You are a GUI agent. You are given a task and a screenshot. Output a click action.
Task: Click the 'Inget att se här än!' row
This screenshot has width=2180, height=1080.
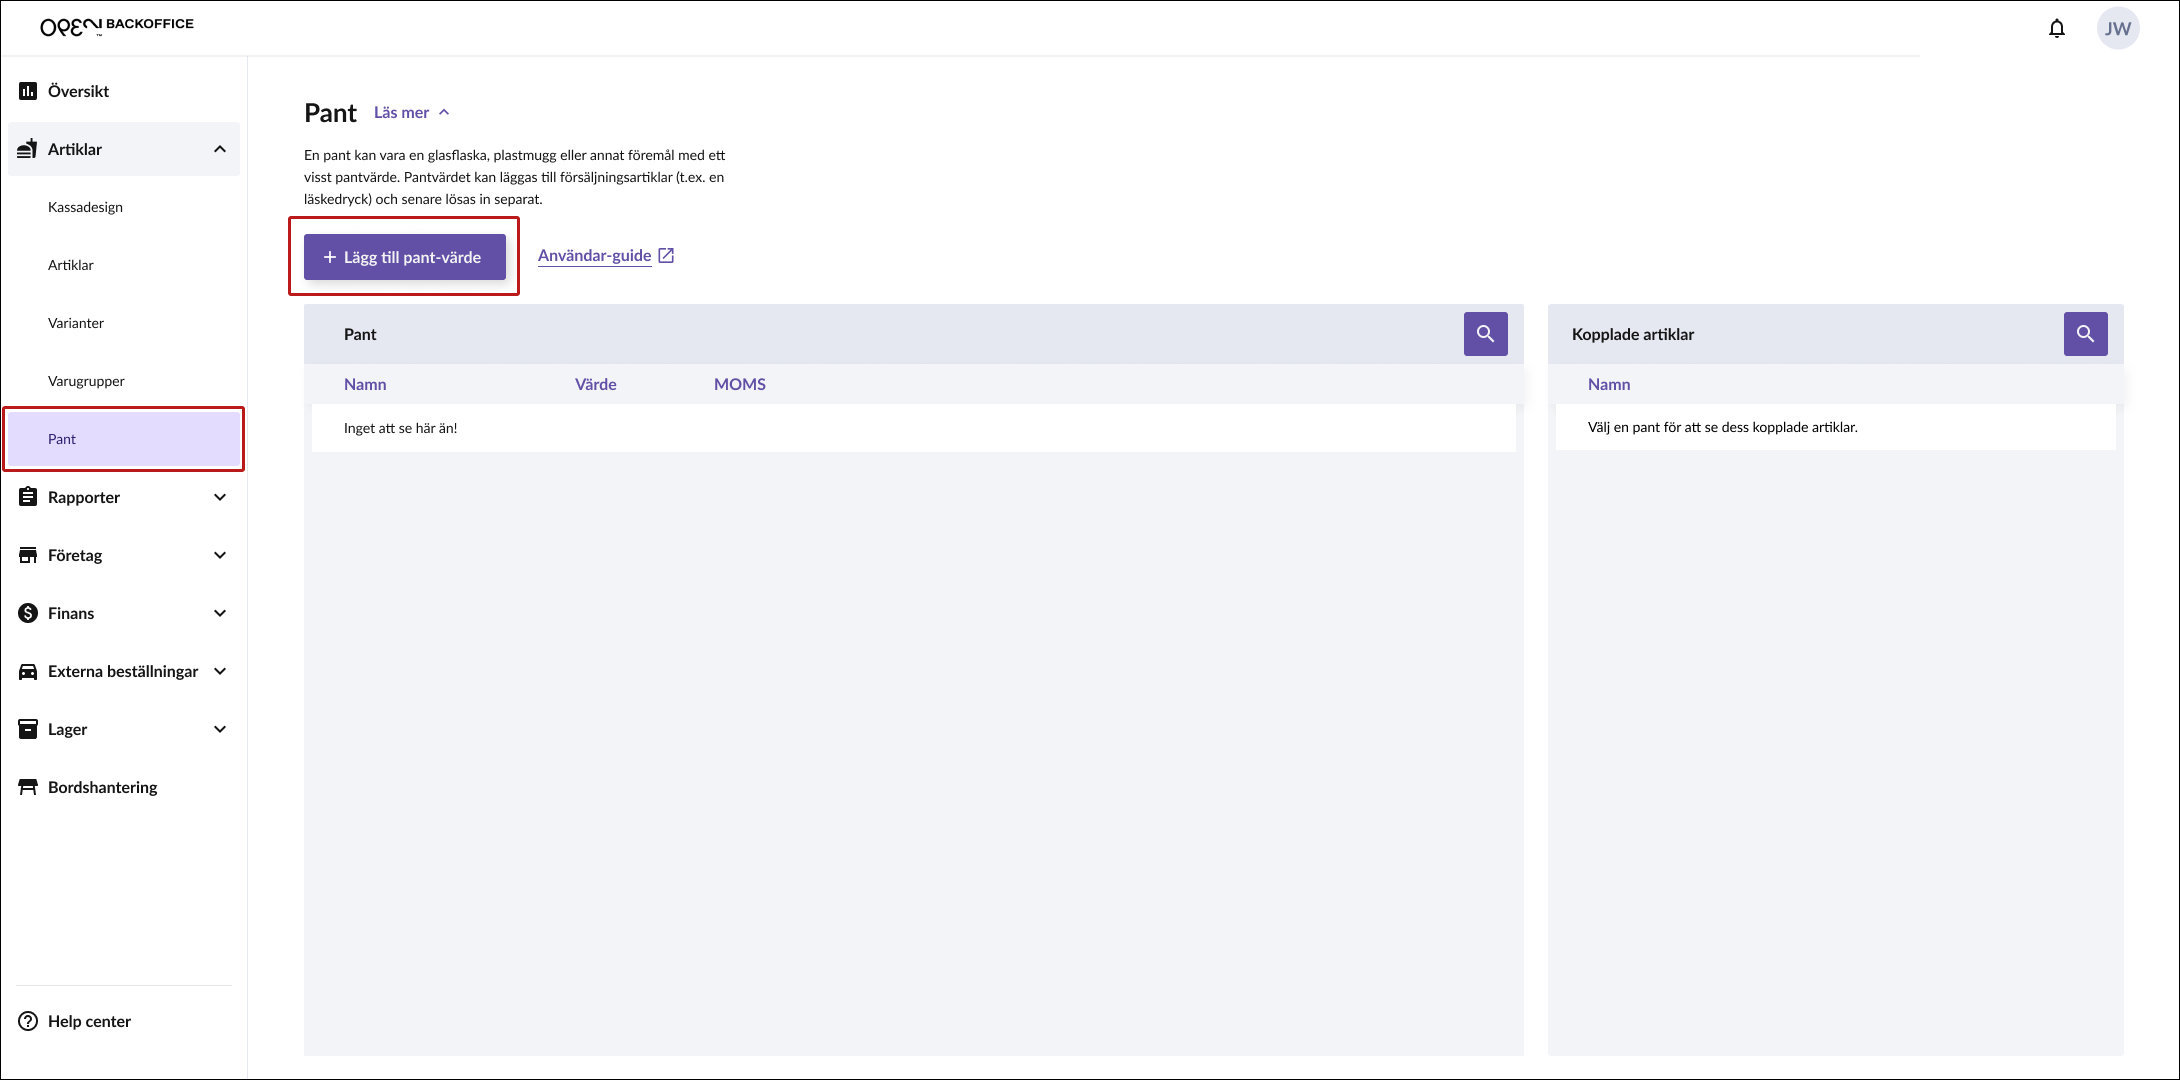pos(914,428)
